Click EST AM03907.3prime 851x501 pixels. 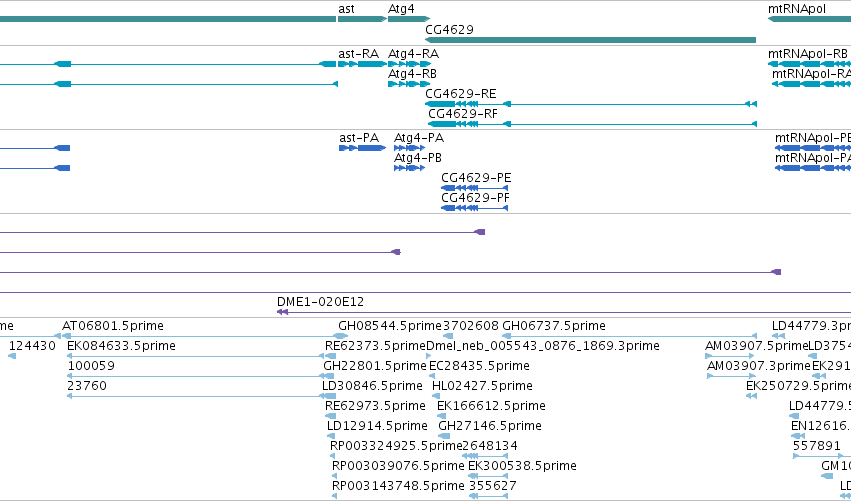(x=732, y=377)
